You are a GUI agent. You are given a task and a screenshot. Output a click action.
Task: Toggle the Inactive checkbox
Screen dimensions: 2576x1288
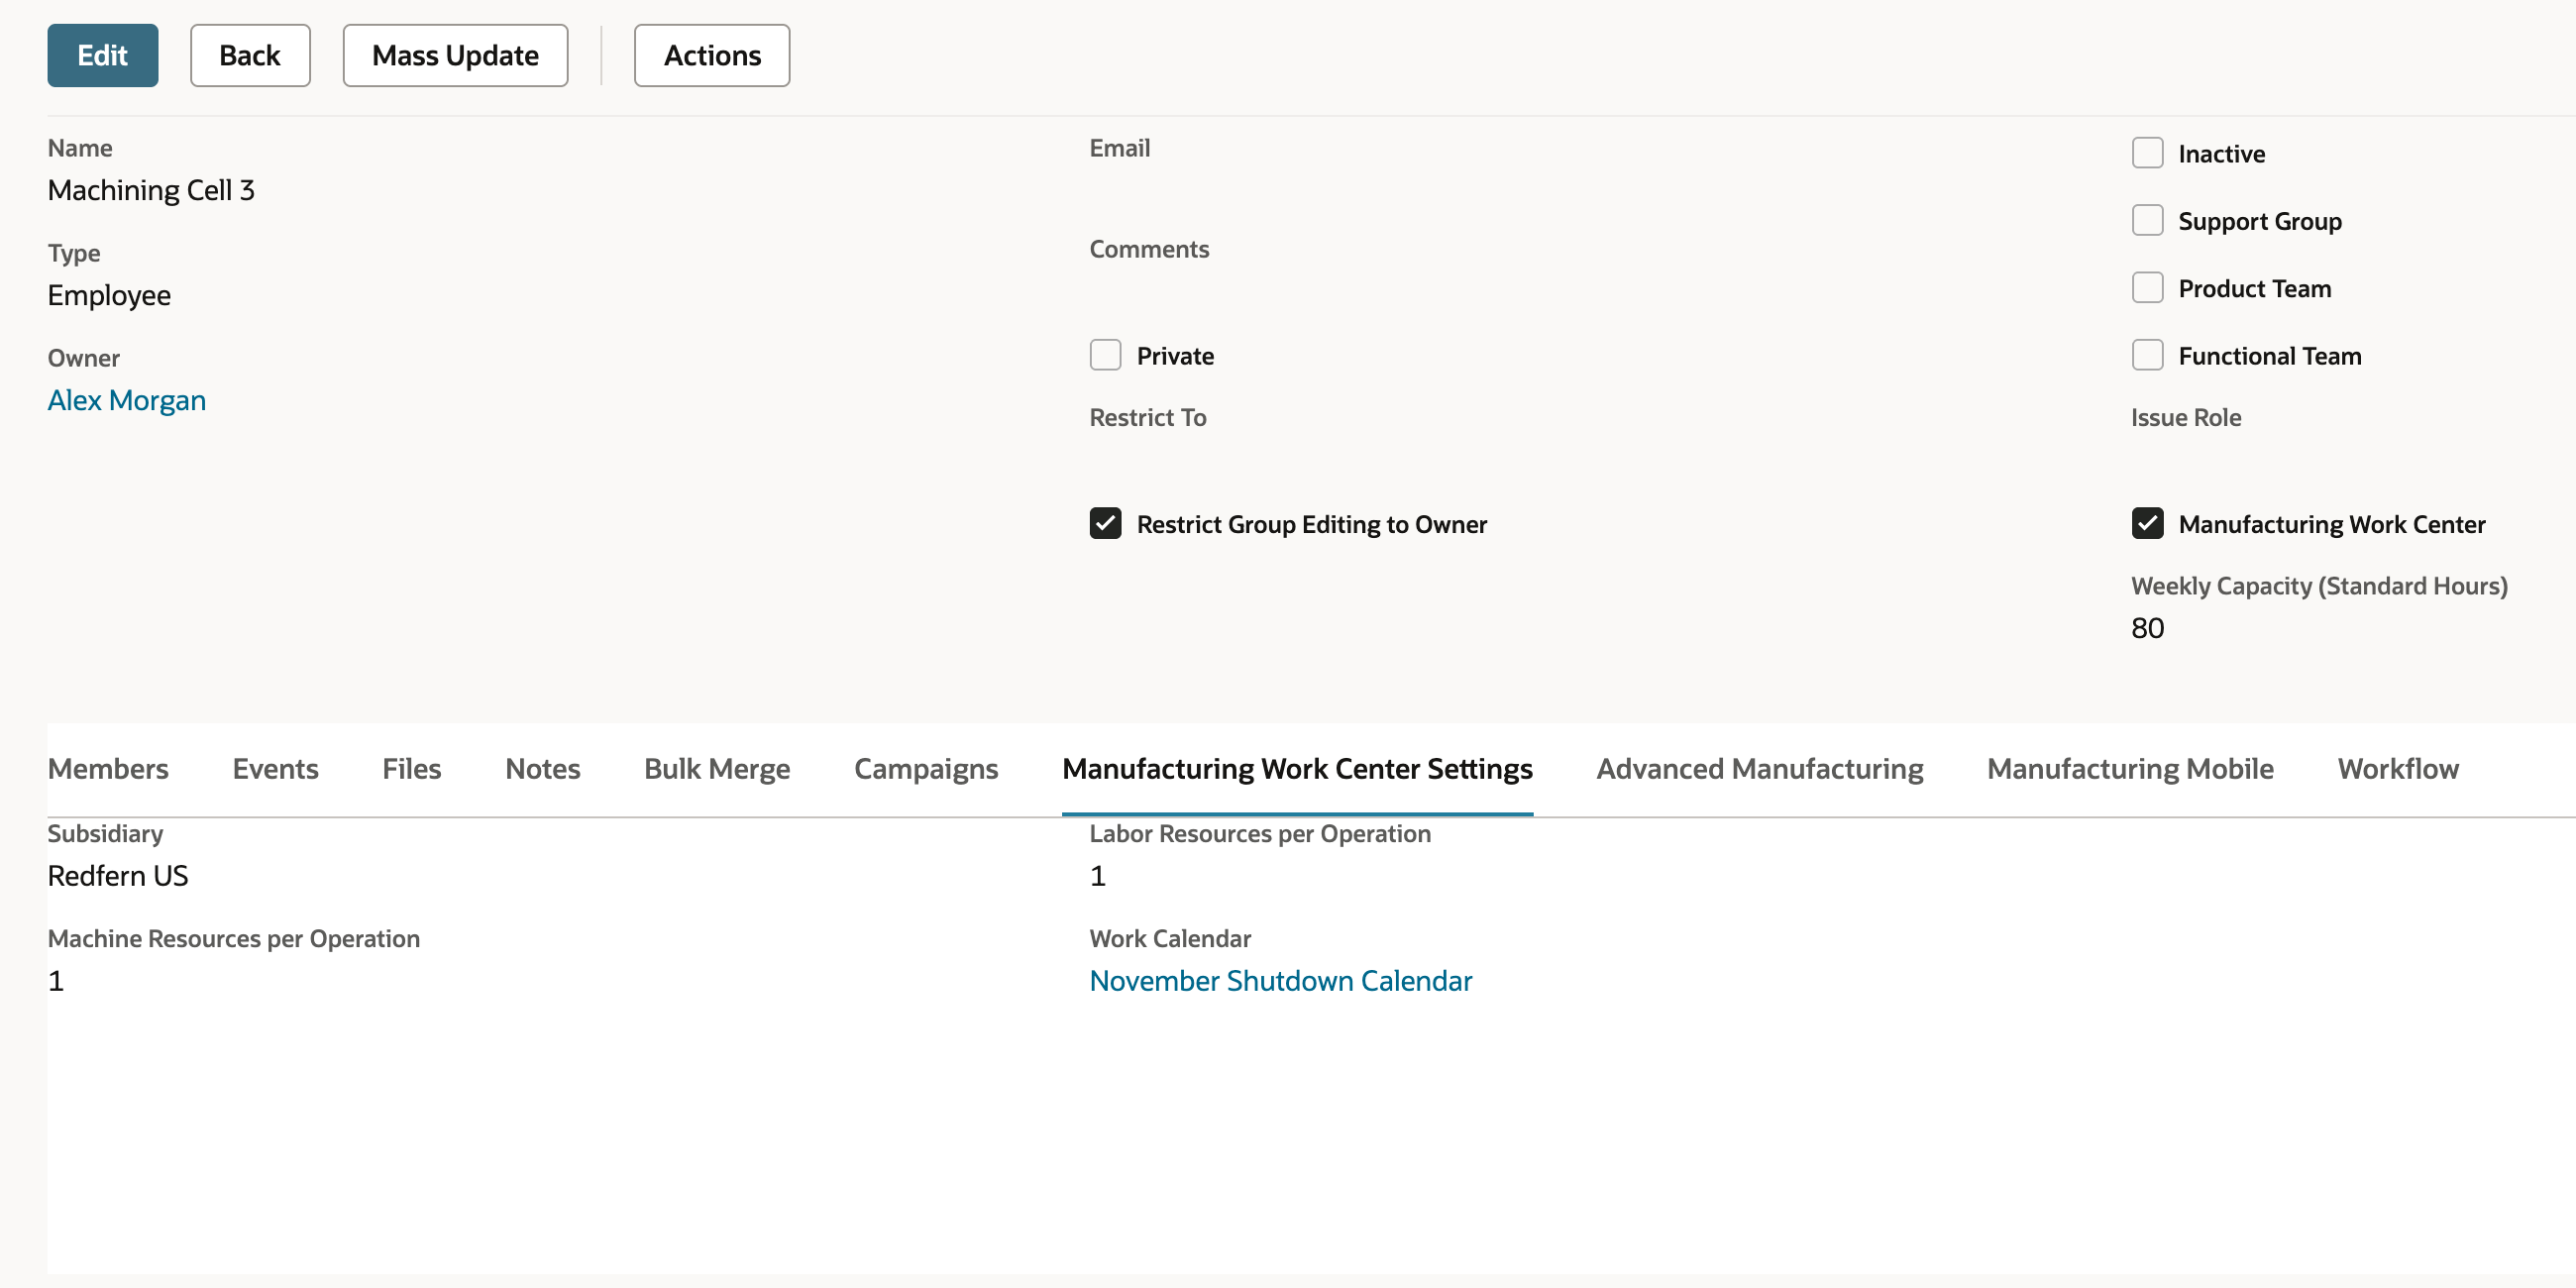click(2147, 153)
